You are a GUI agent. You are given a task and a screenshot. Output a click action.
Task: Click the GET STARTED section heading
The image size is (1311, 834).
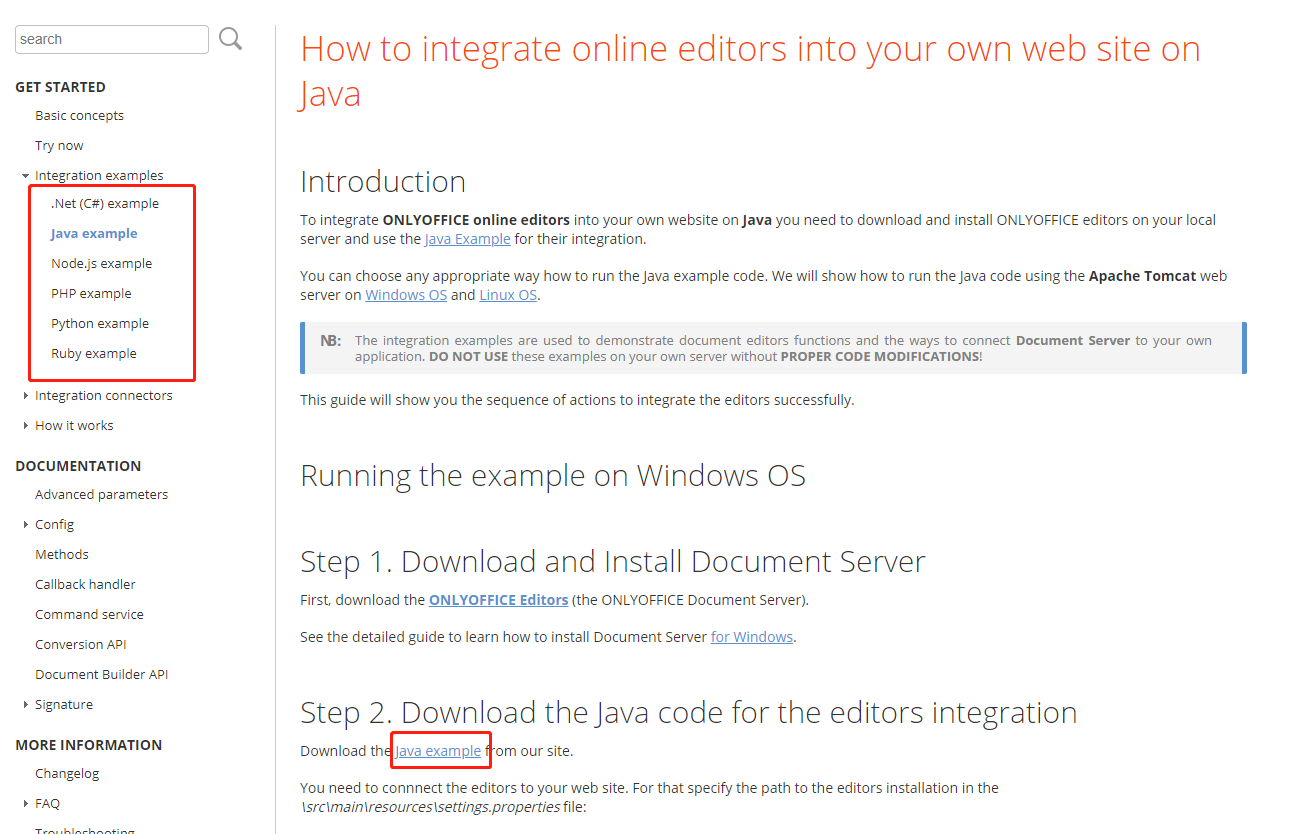(60, 87)
